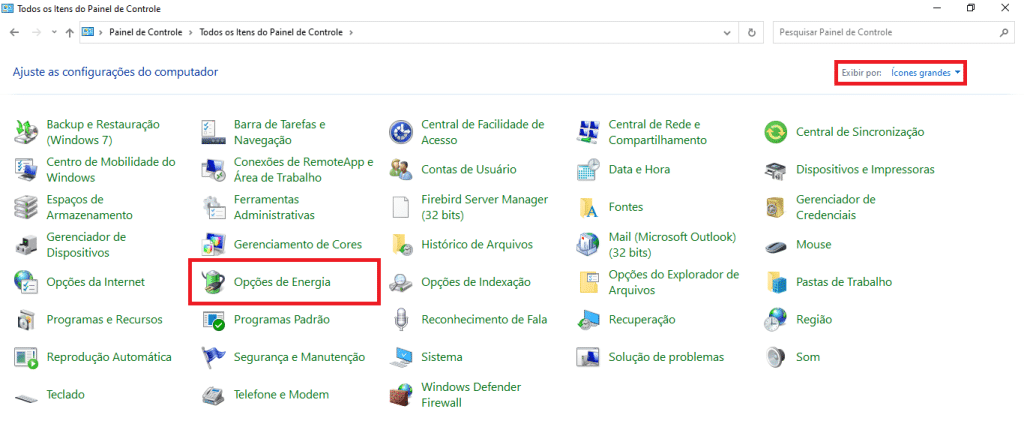Open the Opções de Energia battery icon
This screenshot has width=1024, height=436.
[x=214, y=282]
